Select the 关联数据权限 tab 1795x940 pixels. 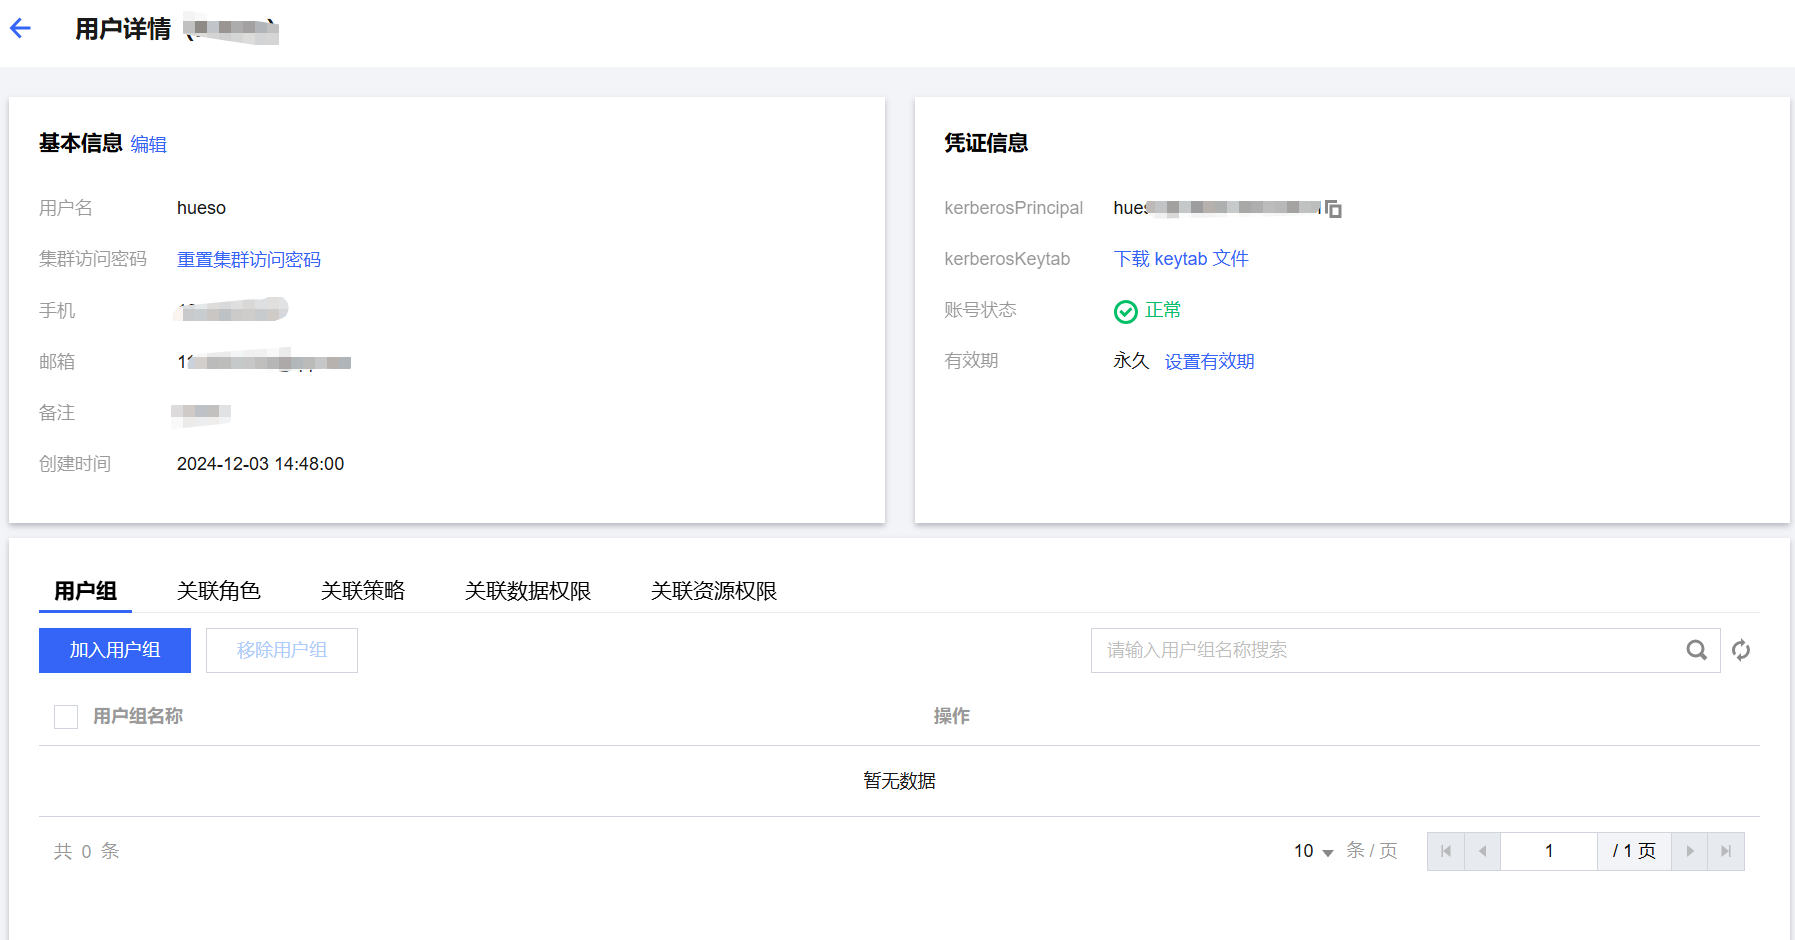(x=527, y=591)
